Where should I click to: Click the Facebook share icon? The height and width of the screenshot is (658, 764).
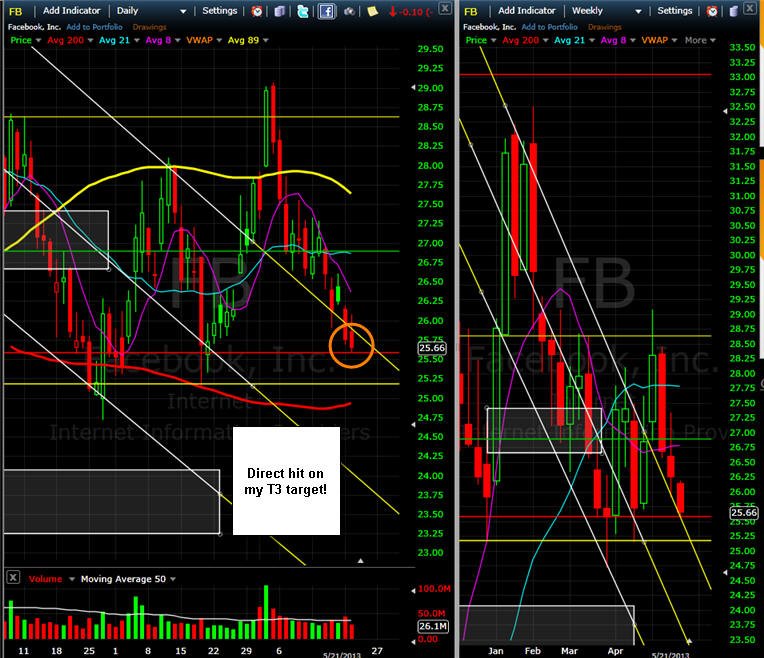(x=326, y=11)
